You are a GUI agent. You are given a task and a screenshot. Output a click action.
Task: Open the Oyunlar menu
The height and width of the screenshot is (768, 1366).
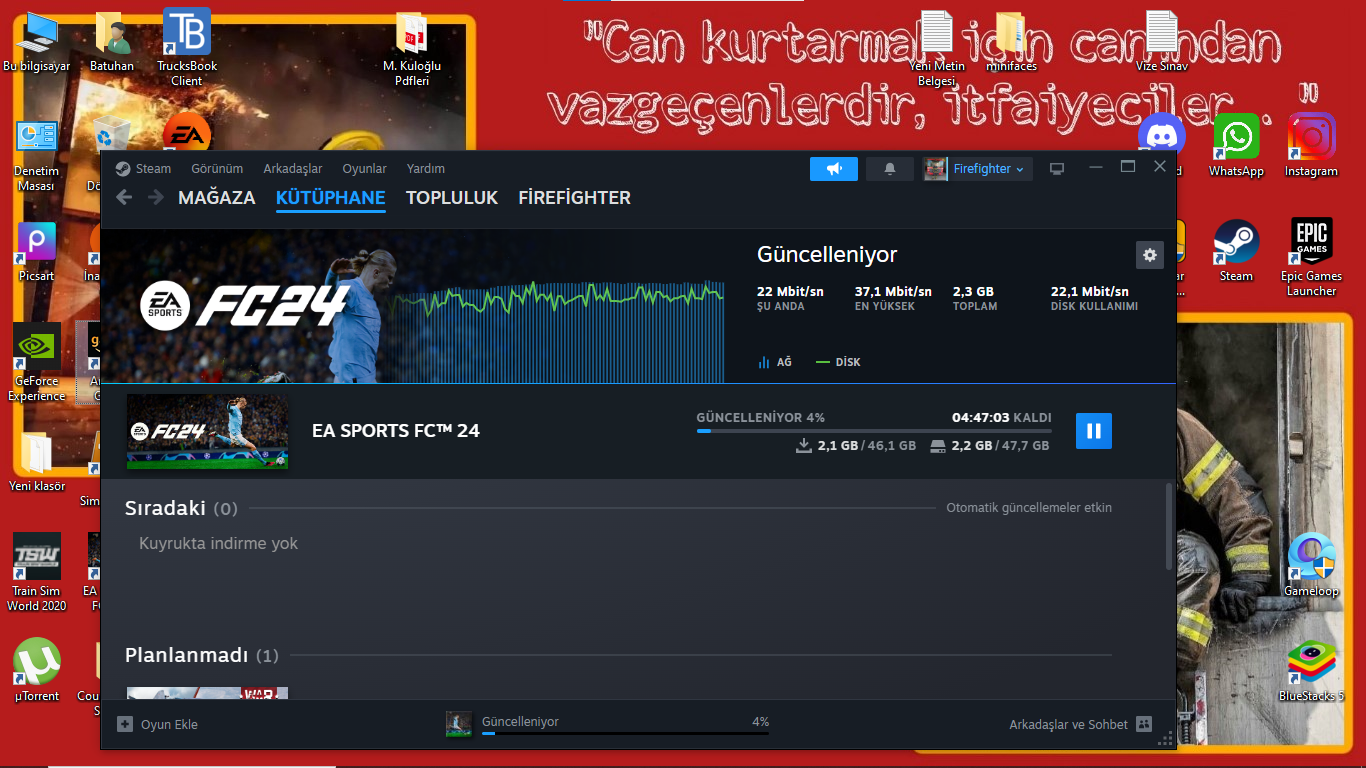pyautogui.click(x=364, y=169)
